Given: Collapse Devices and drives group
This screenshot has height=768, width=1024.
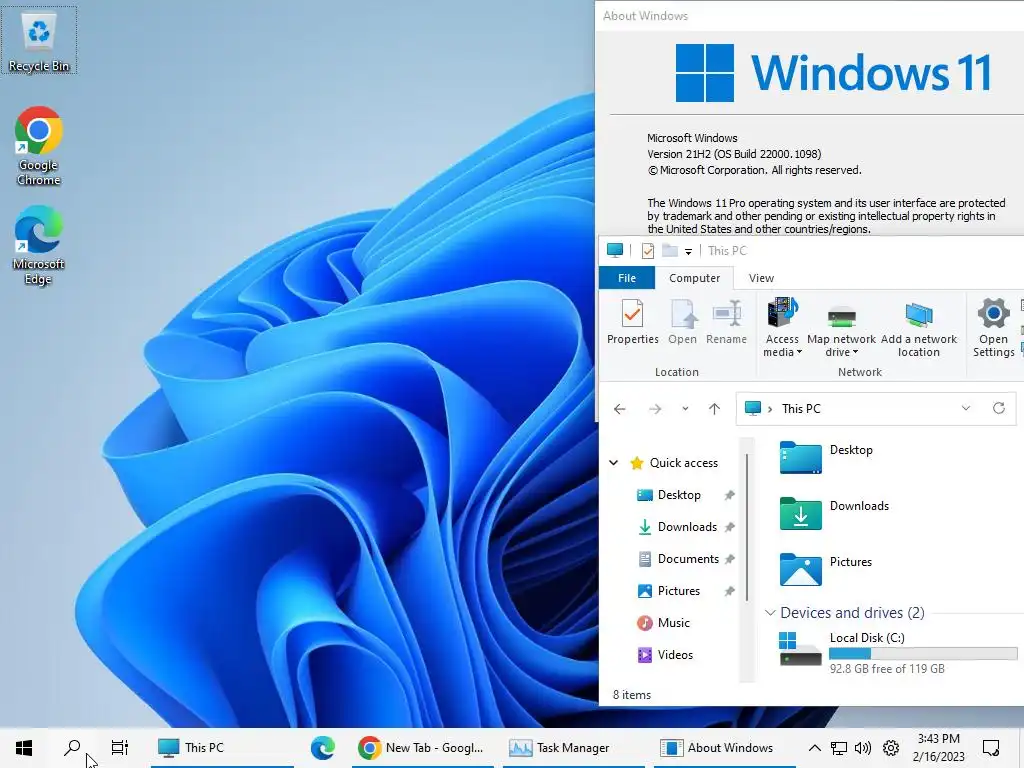Looking at the screenshot, I should point(770,613).
